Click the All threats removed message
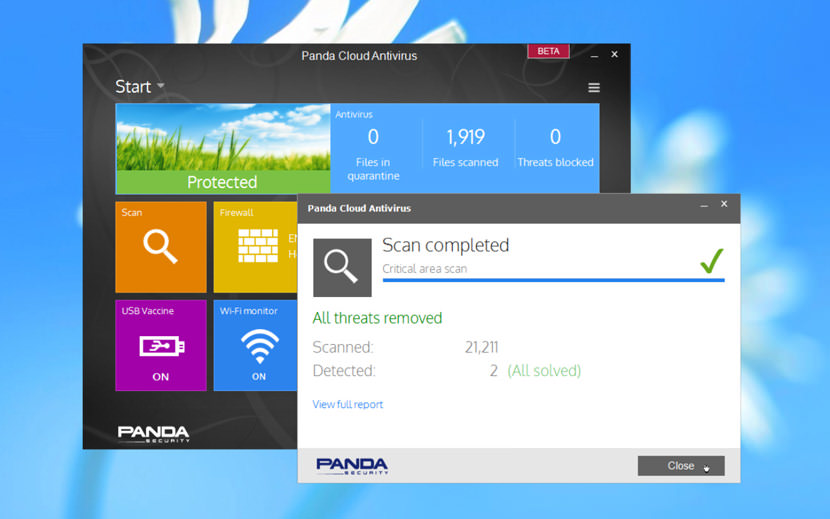Image resolution: width=830 pixels, height=519 pixels. pyautogui.click(x=377, y=318)
